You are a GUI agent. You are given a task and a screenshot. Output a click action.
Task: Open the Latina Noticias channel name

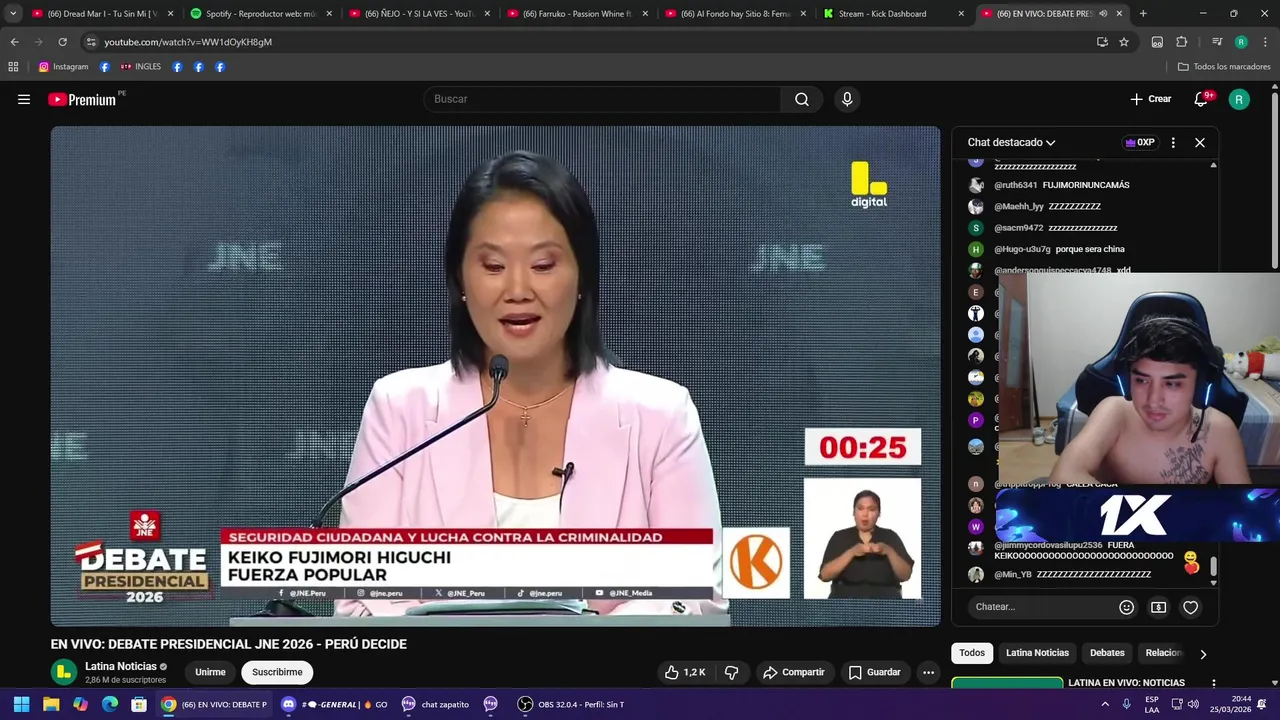pyautogui.click(x=121, y=666)
